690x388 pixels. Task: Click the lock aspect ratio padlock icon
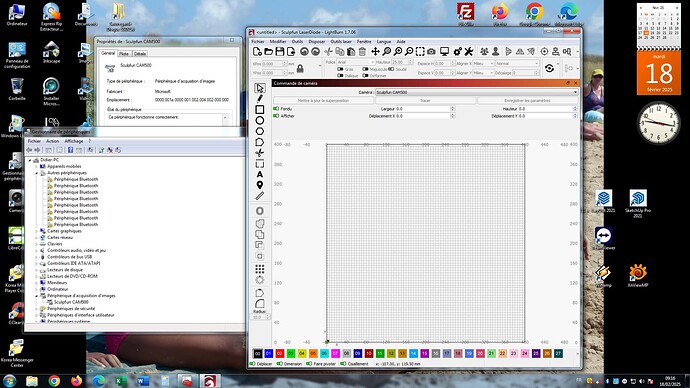(x=300, y=69)
